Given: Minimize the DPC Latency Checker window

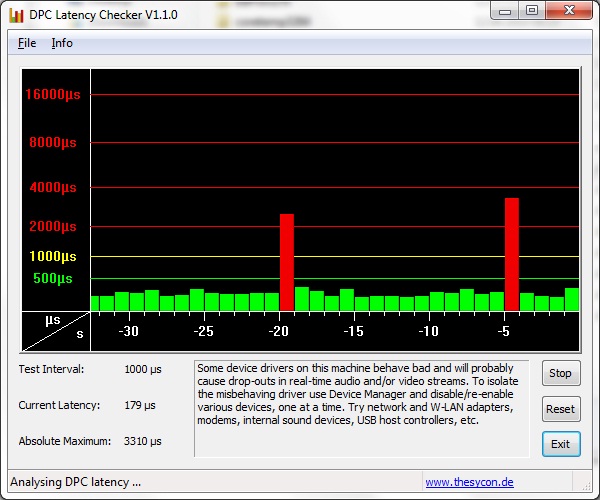Looking at the screenshot, I should (x=505, y=11).
